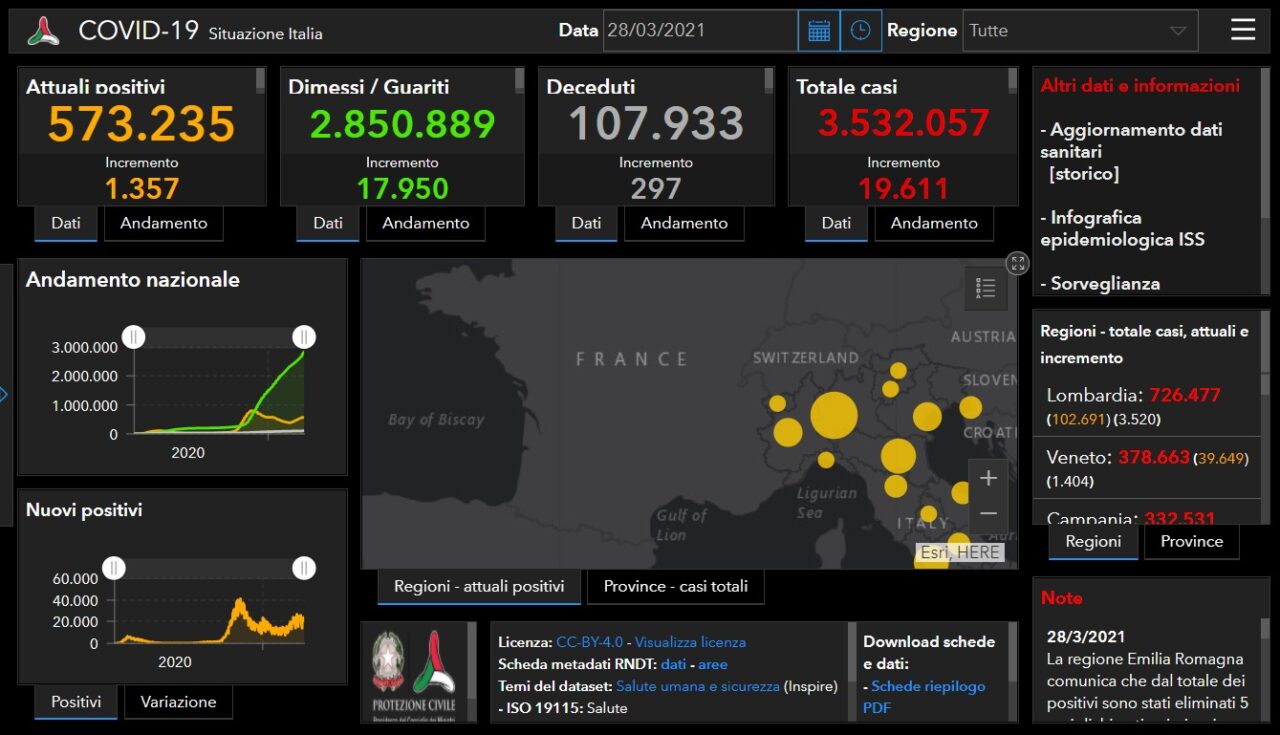Grab right handle of Nuovi positivi slider
1280x735 pixels.
click(x=304, y=568)
